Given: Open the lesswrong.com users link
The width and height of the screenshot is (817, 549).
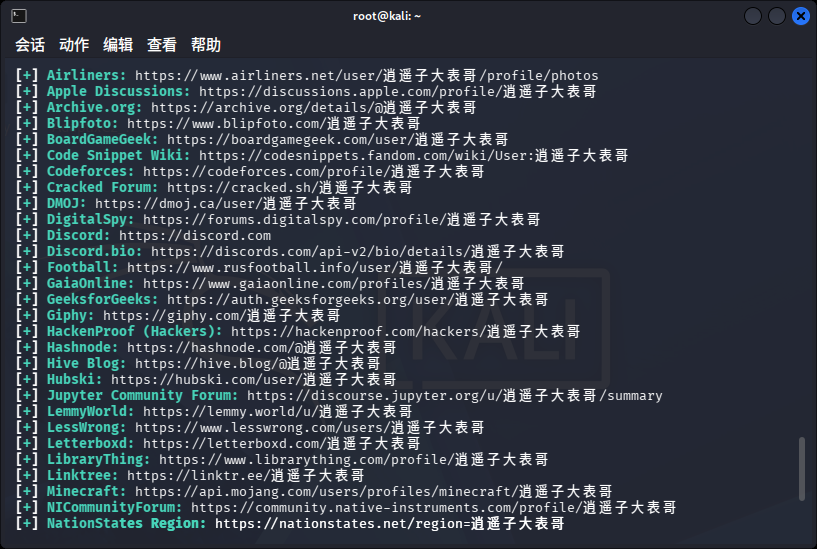Looking at the screenshot, I should point(310,428).
